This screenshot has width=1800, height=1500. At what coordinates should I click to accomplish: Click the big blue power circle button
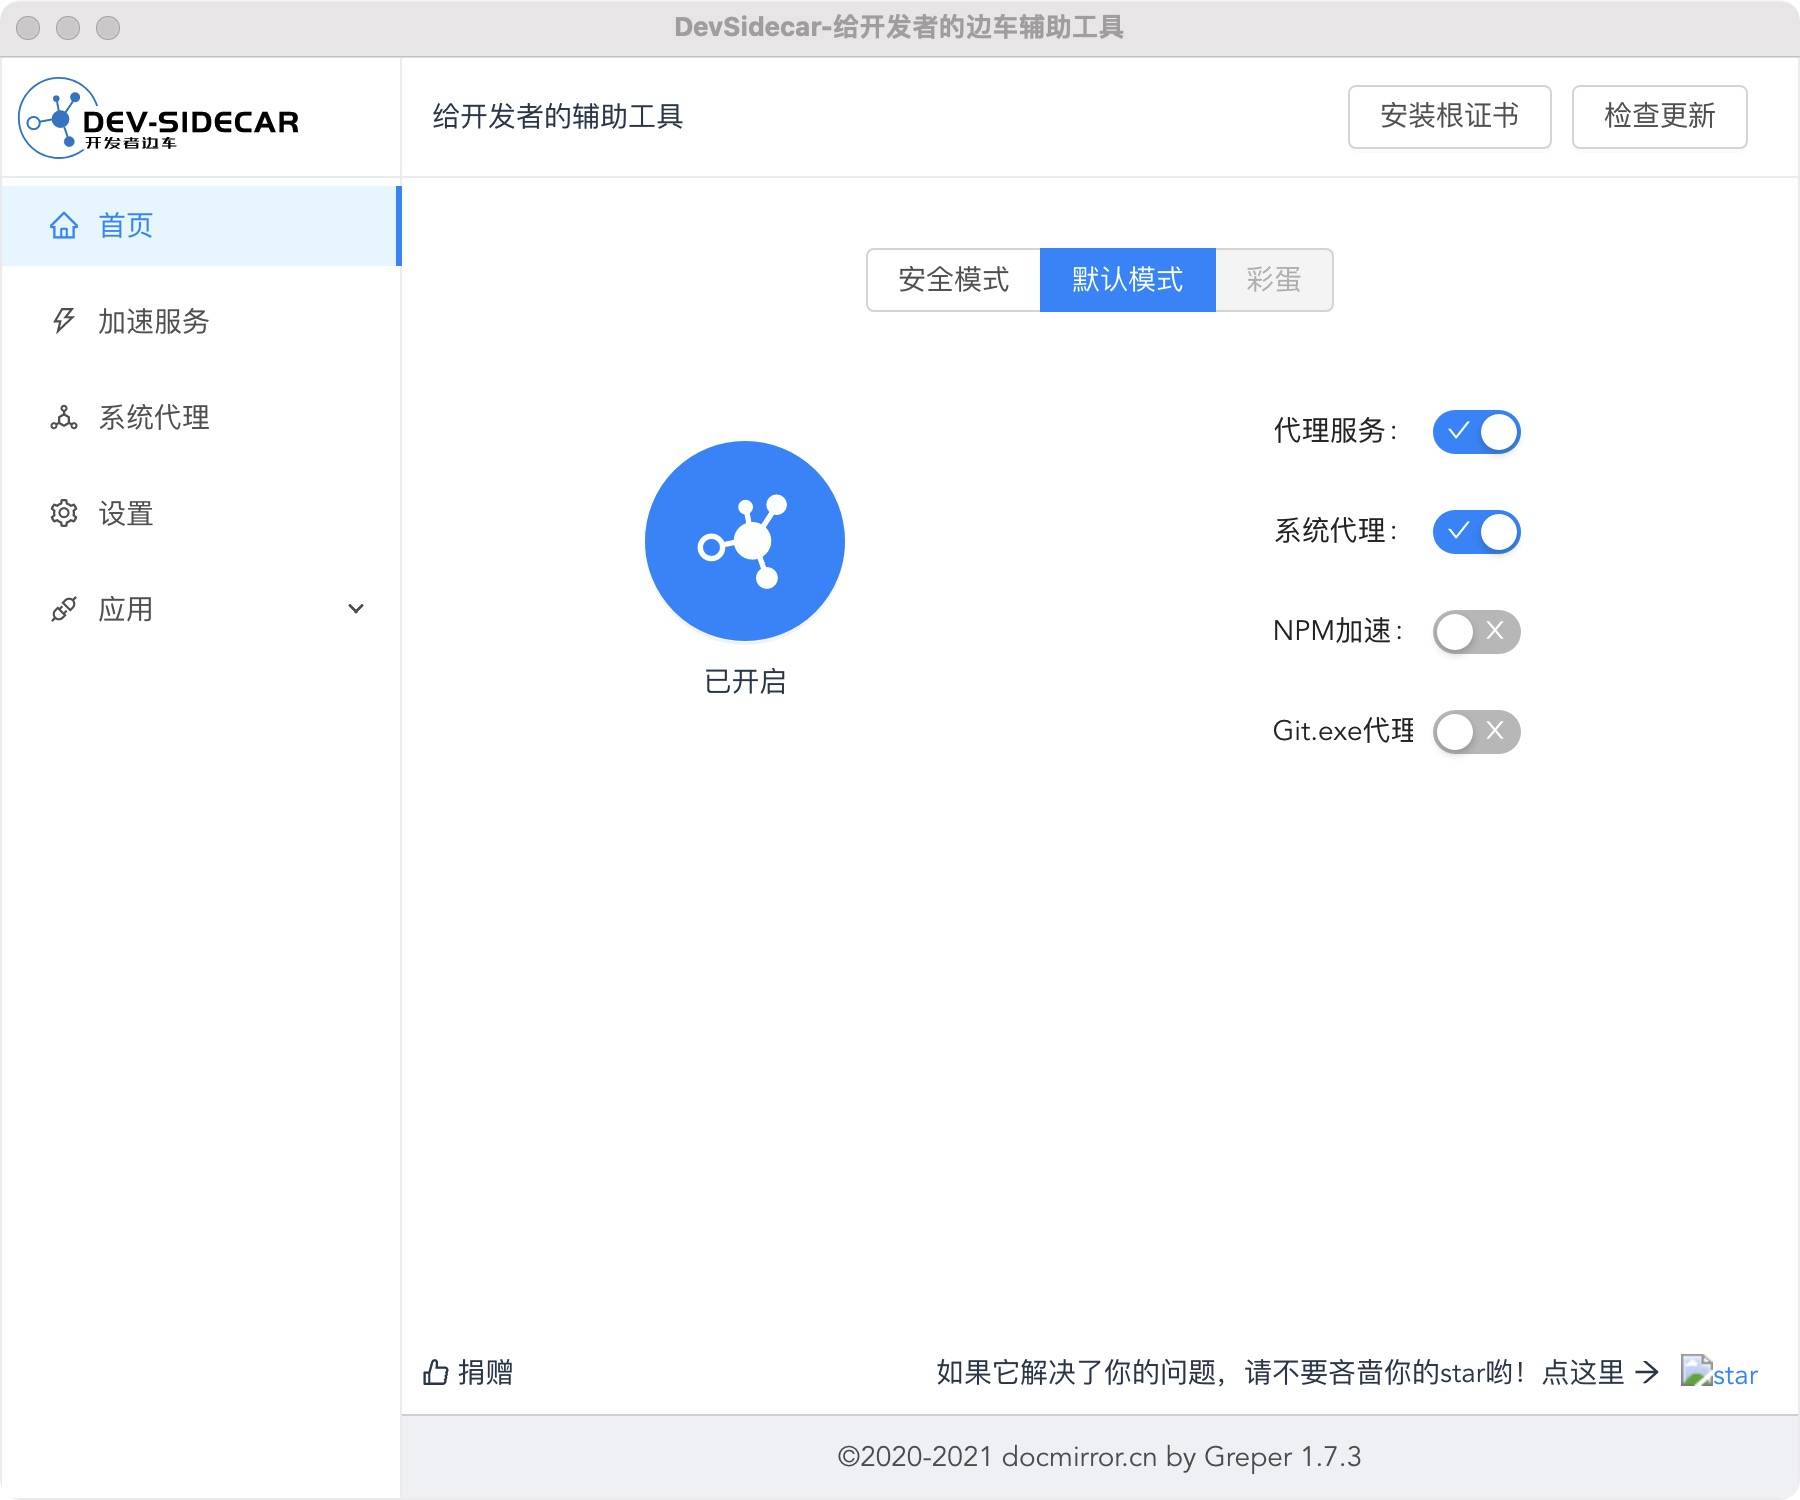click(x=745, y=541)
